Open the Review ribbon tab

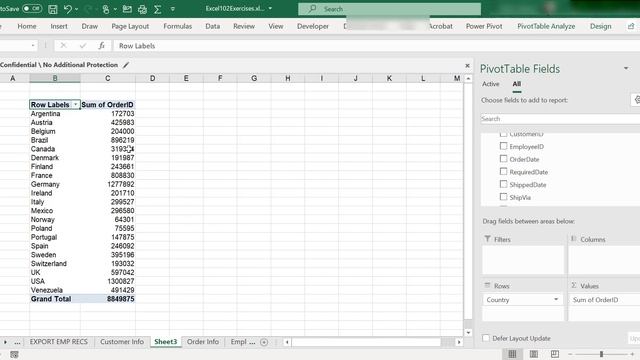tap(244, 26)
